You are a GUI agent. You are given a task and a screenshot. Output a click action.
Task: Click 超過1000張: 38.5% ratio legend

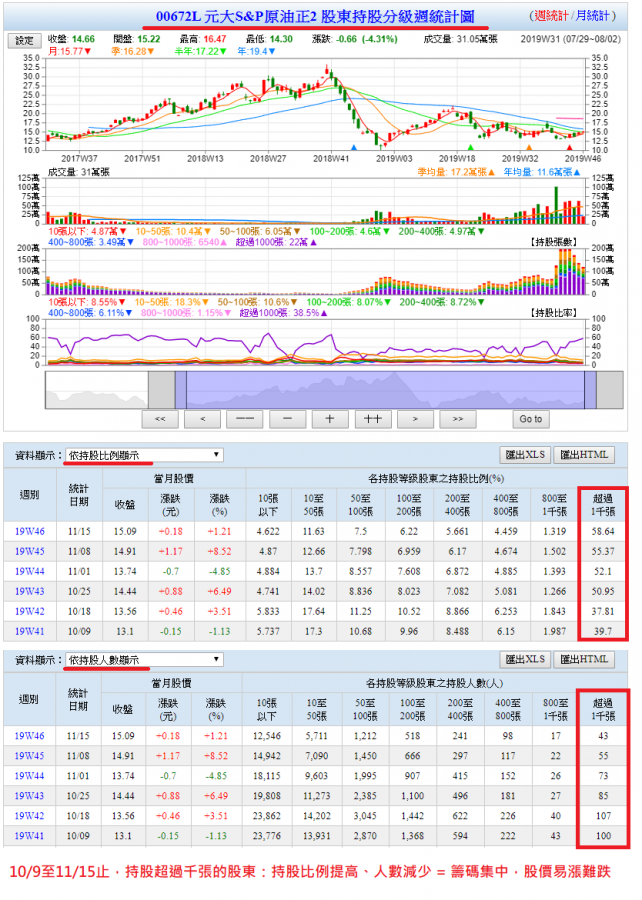283,313
